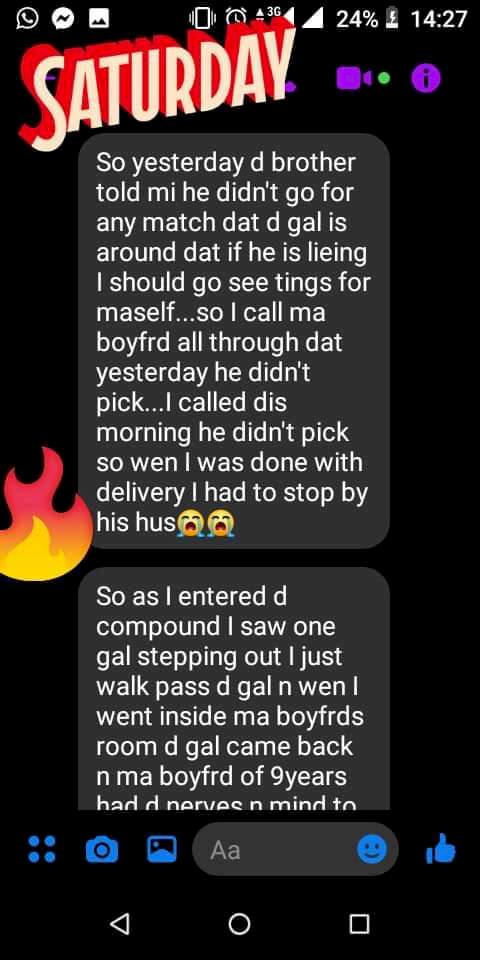Tap message starting 'So yesterday d brother'
This screenshot has width=480, height=960.
click(234, 340)
